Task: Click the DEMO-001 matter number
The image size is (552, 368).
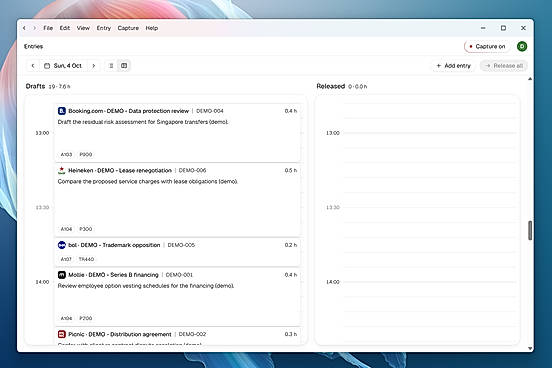Action: [x=179, y=275]
